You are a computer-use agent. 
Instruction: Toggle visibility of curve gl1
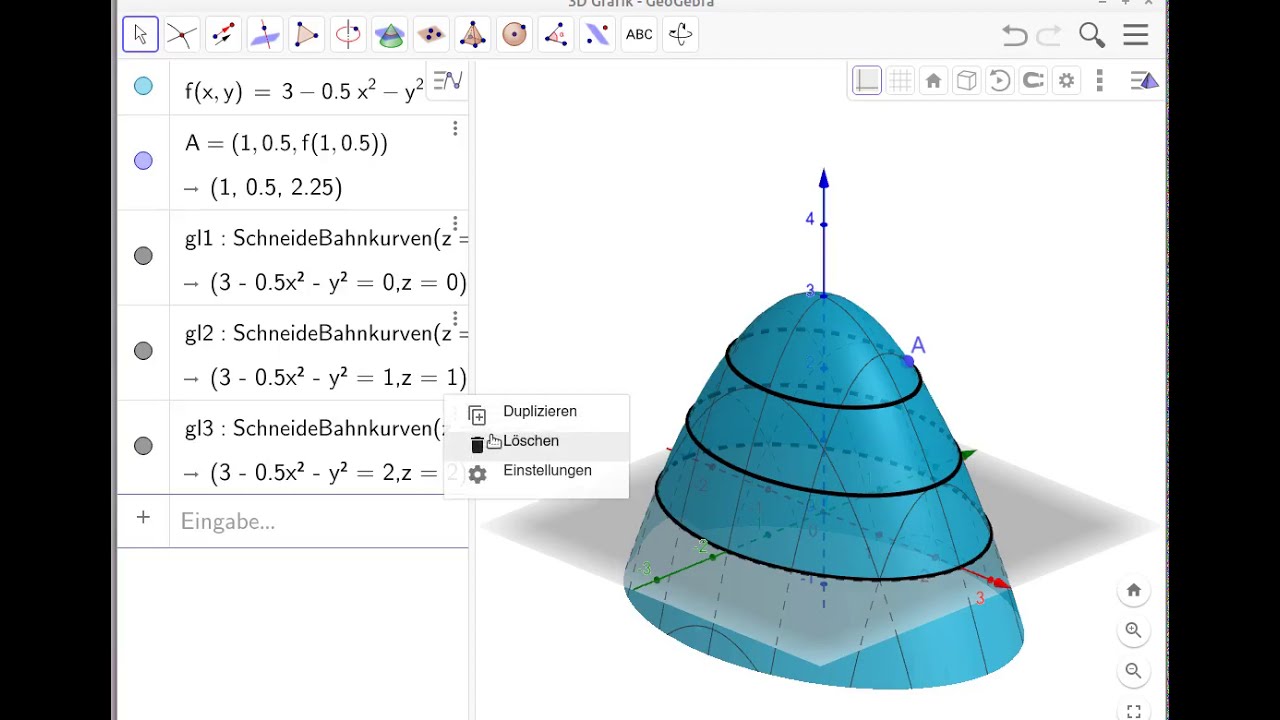click(x=143, y=256)
